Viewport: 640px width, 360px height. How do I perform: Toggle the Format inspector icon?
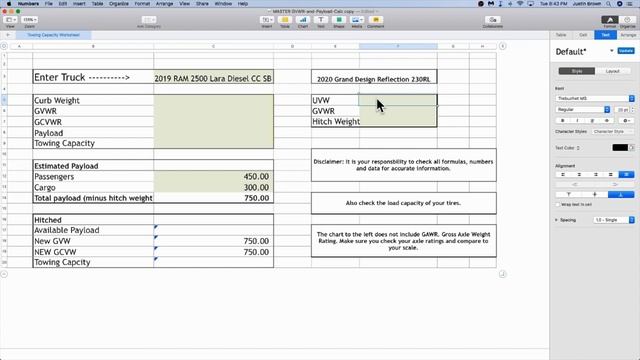[610, 20]
